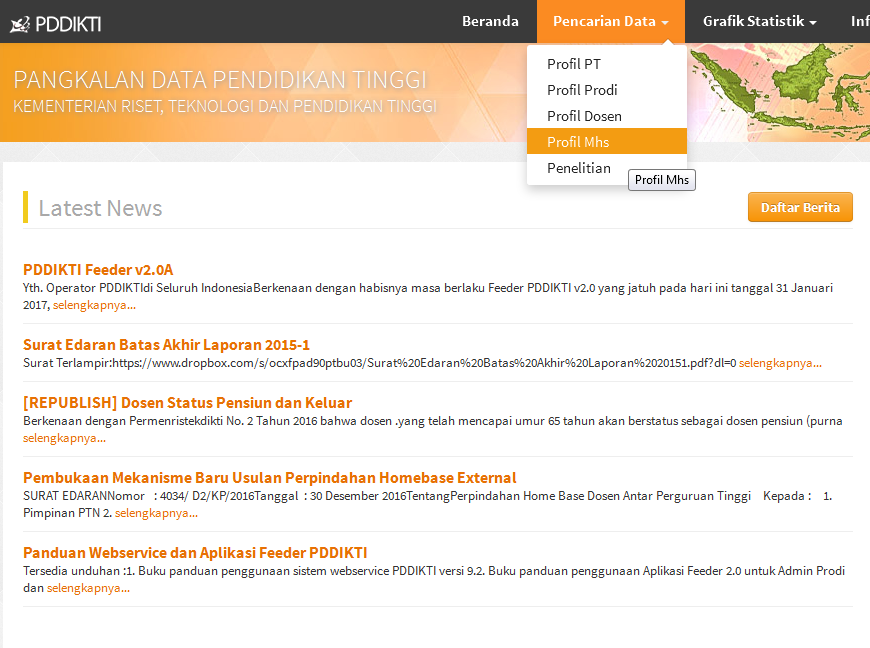Click selengkapnya after Pimpinan PTN 2.
This screenshot has width=870, height=648.
156,513
